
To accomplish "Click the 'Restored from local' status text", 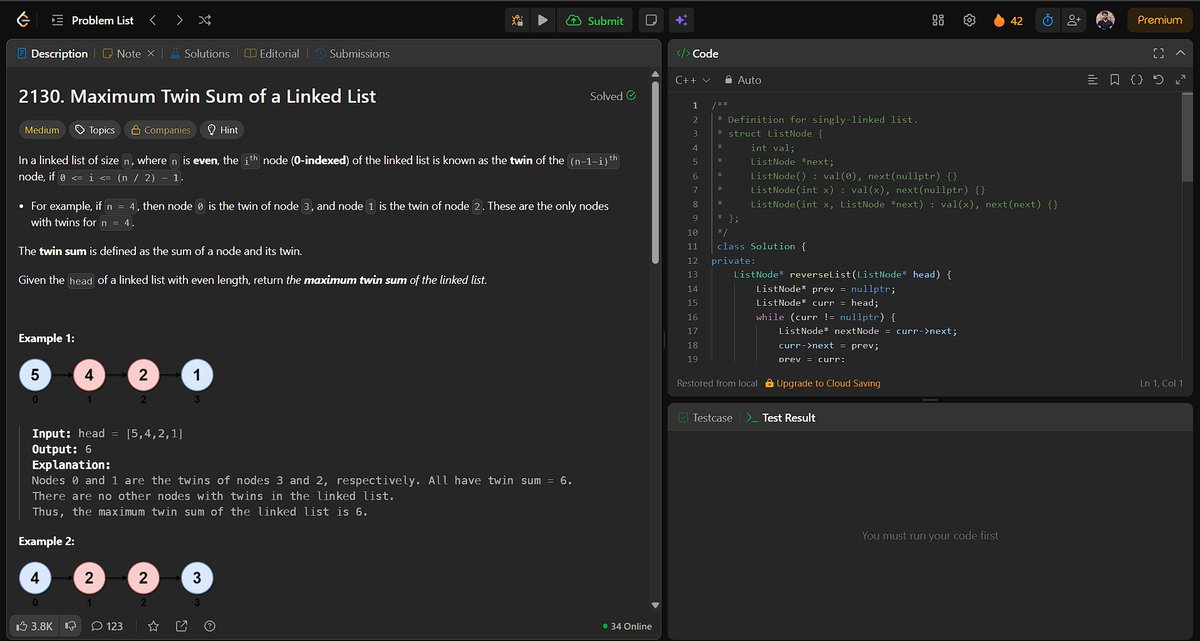I will [717, 383].
